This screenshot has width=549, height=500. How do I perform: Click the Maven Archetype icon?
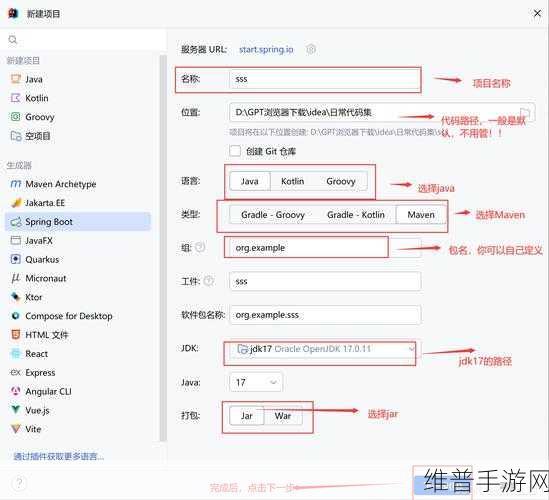(x=15, y=184)
